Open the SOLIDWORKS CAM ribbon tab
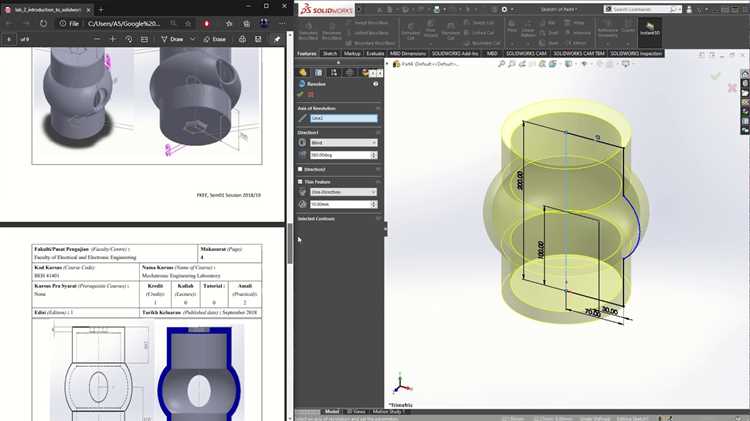The width and height of the screenshot is (750, 421). pyautogui.click(x=526, y=54)
